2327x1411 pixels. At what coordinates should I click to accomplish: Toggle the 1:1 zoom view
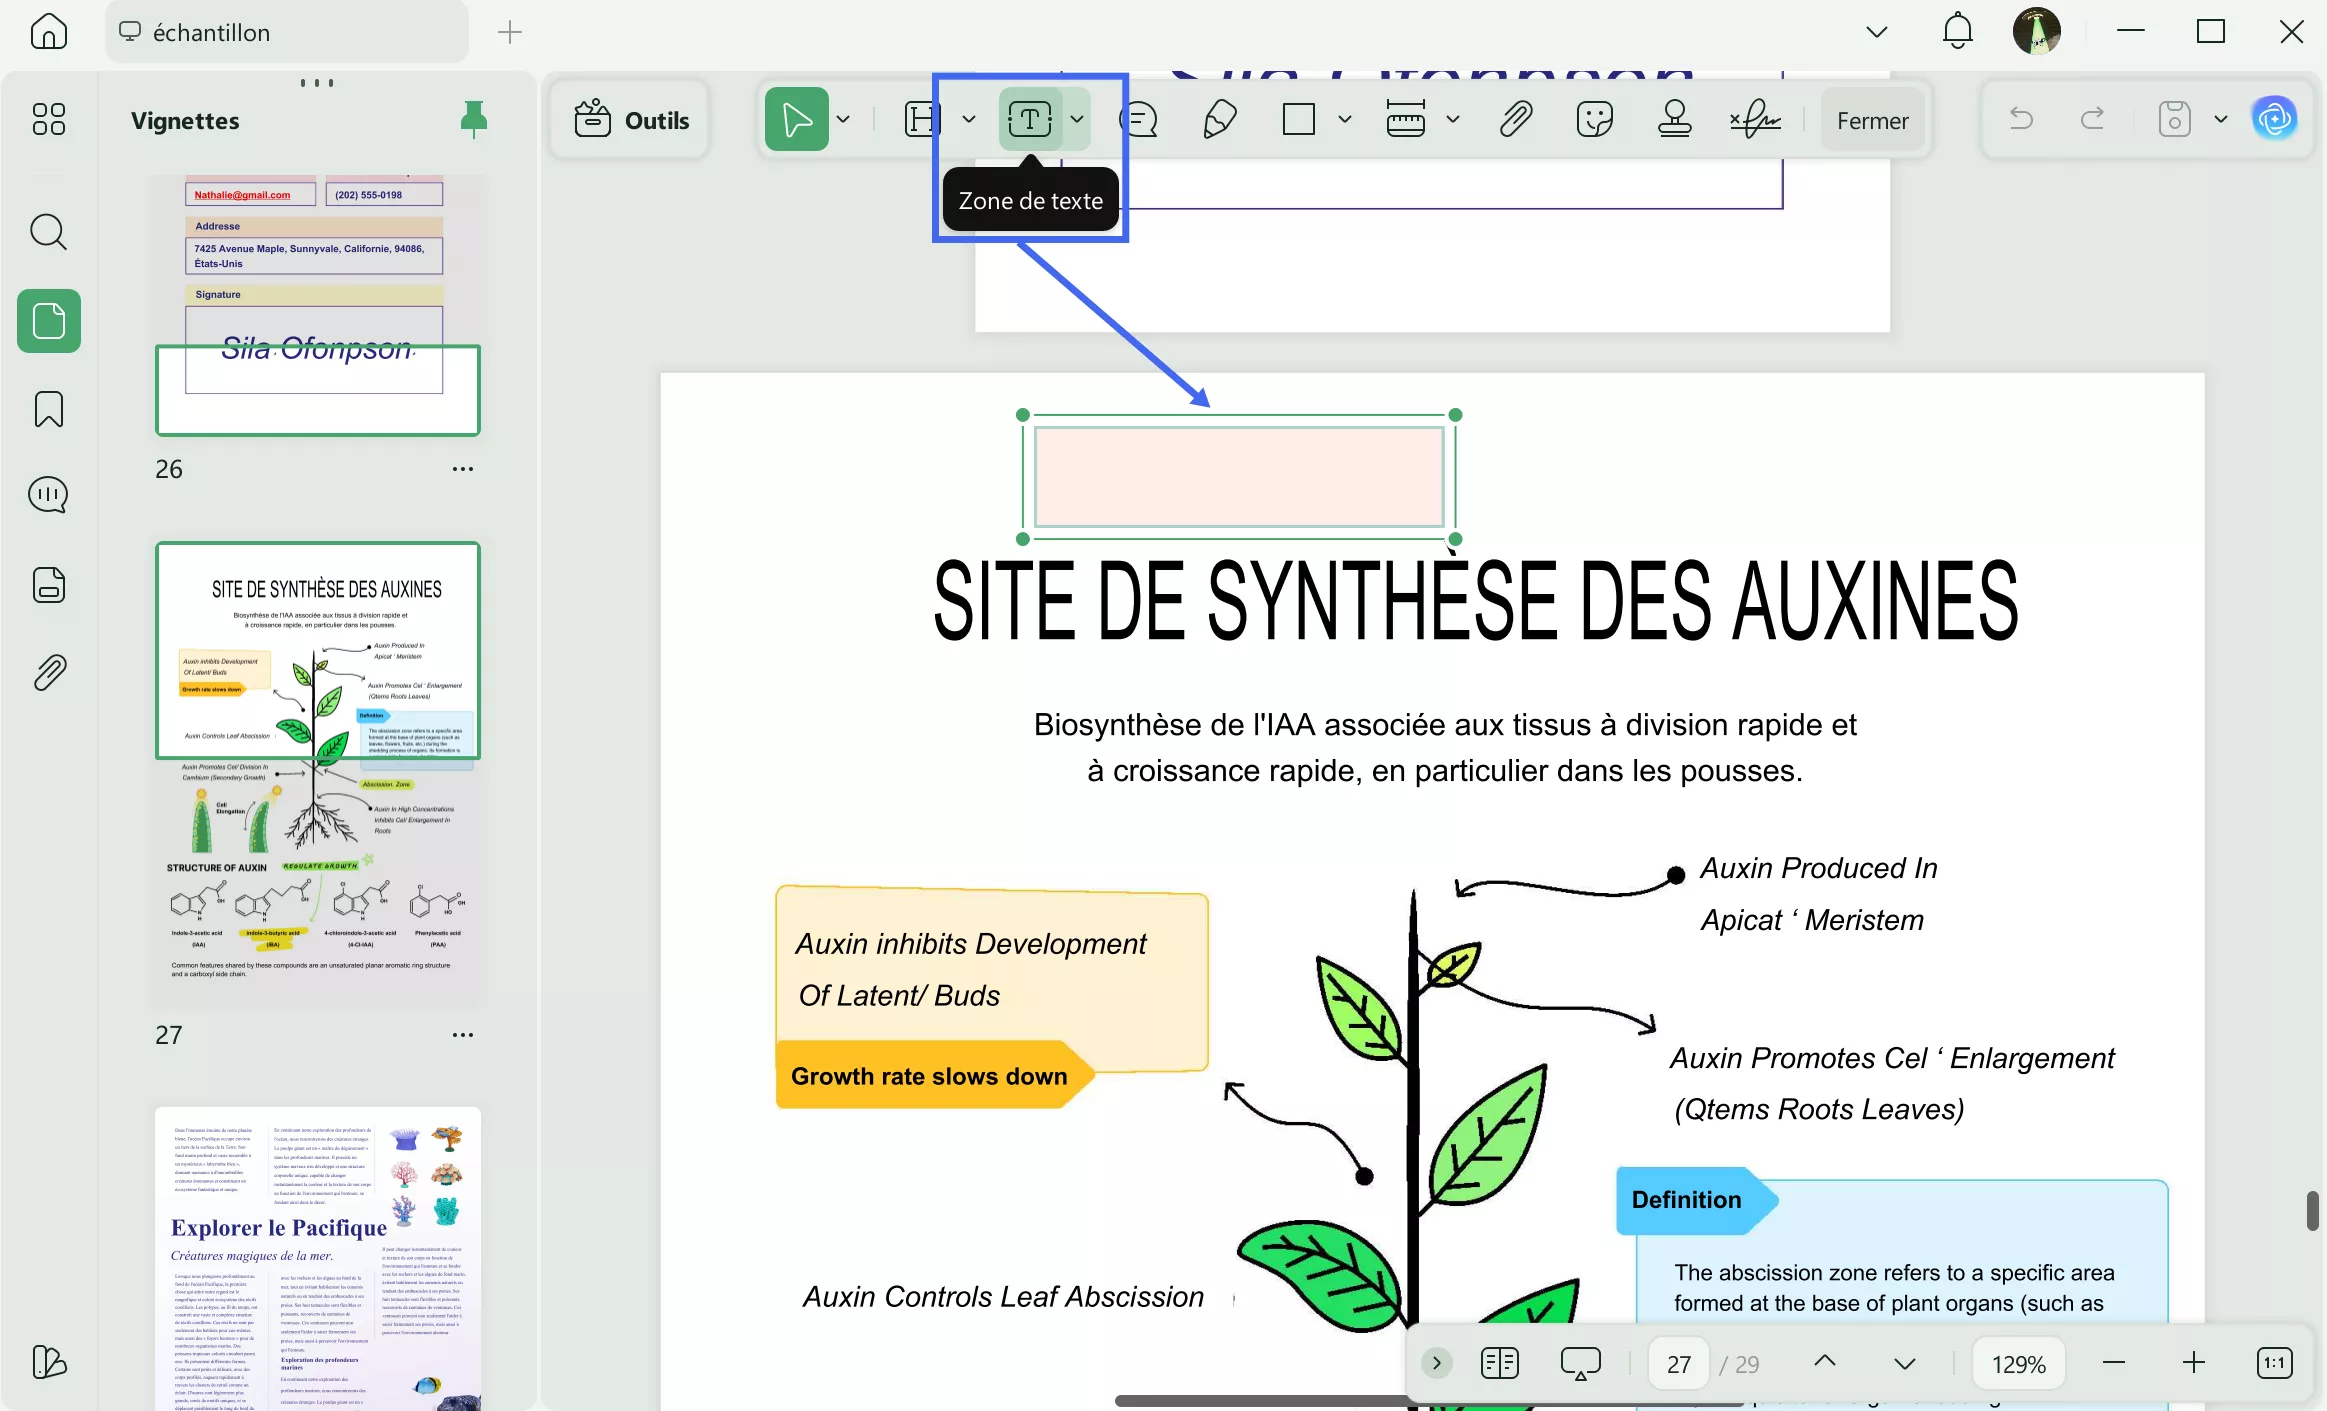[x=2274, y=1362]
